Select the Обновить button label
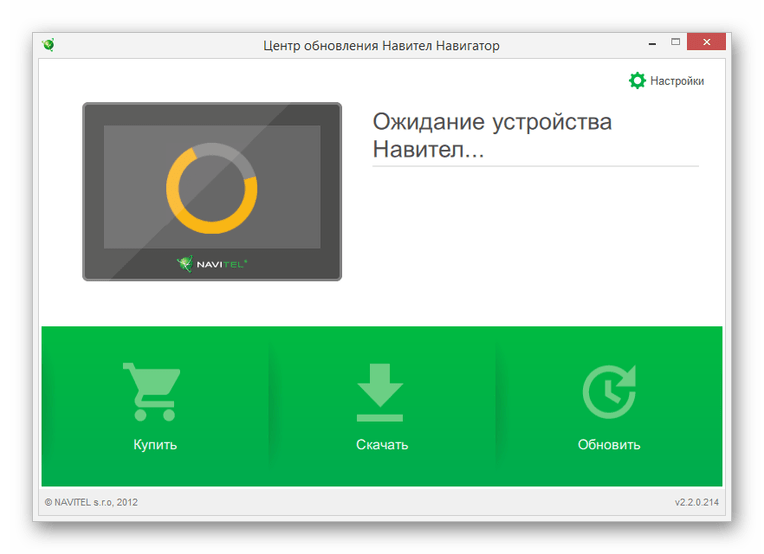This screenshot has width=764, height=554. point(609,444)
